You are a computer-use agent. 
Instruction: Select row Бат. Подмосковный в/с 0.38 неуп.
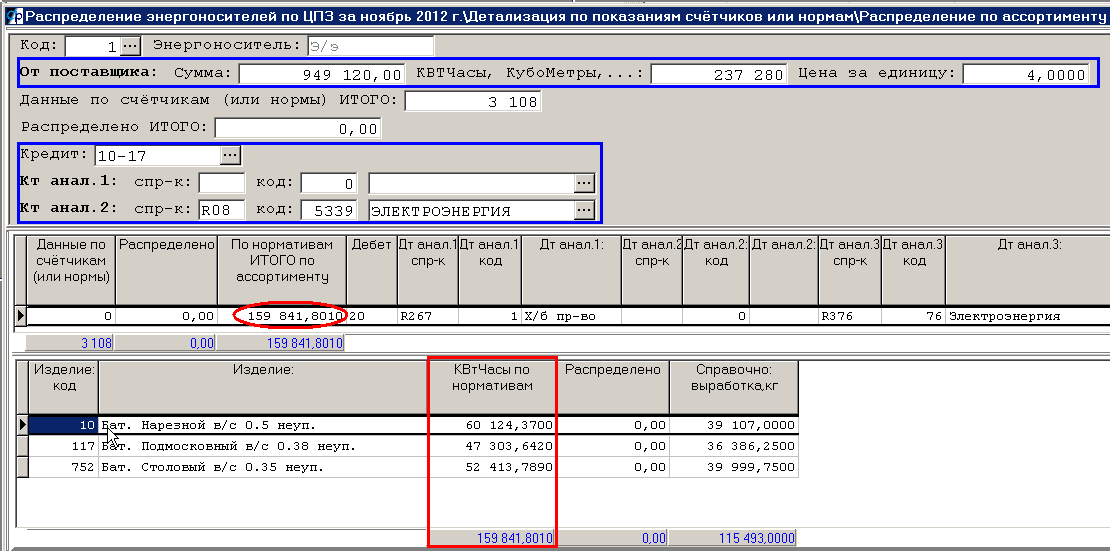pos(263,446)
